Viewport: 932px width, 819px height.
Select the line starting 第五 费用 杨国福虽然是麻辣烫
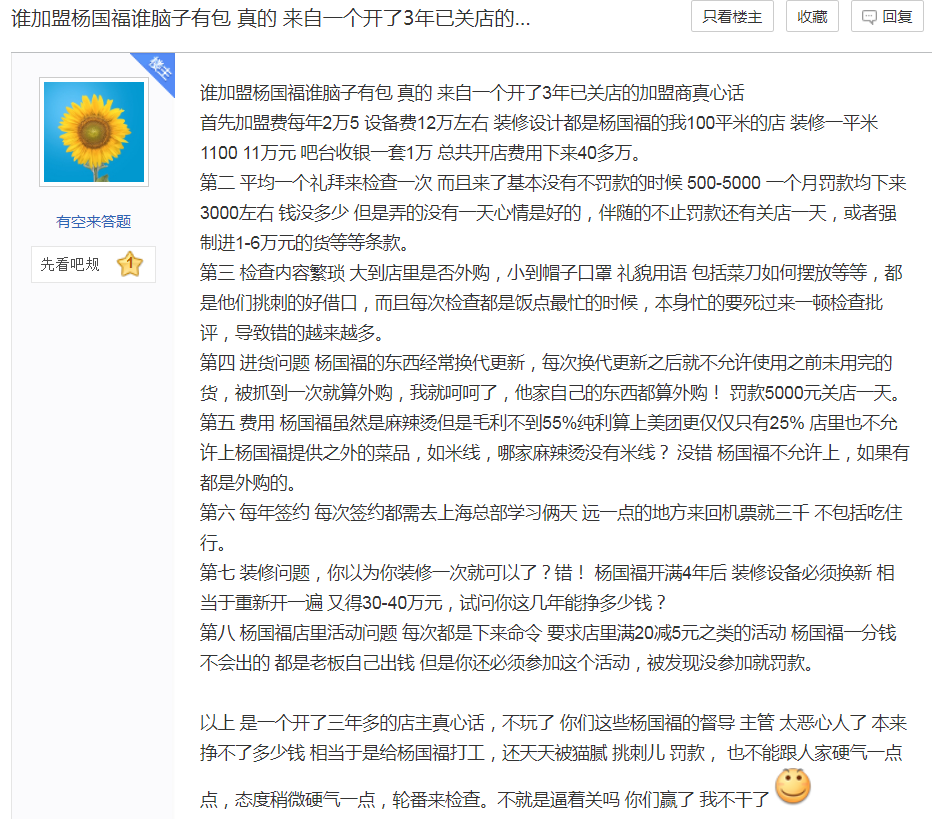point(548,423)
